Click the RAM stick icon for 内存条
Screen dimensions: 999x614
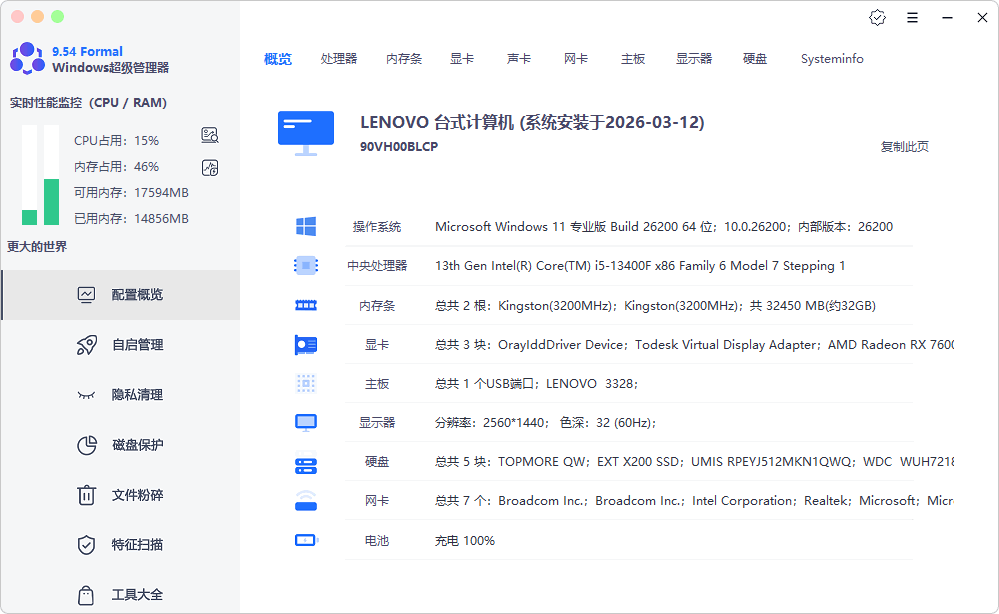click(306, 306)
